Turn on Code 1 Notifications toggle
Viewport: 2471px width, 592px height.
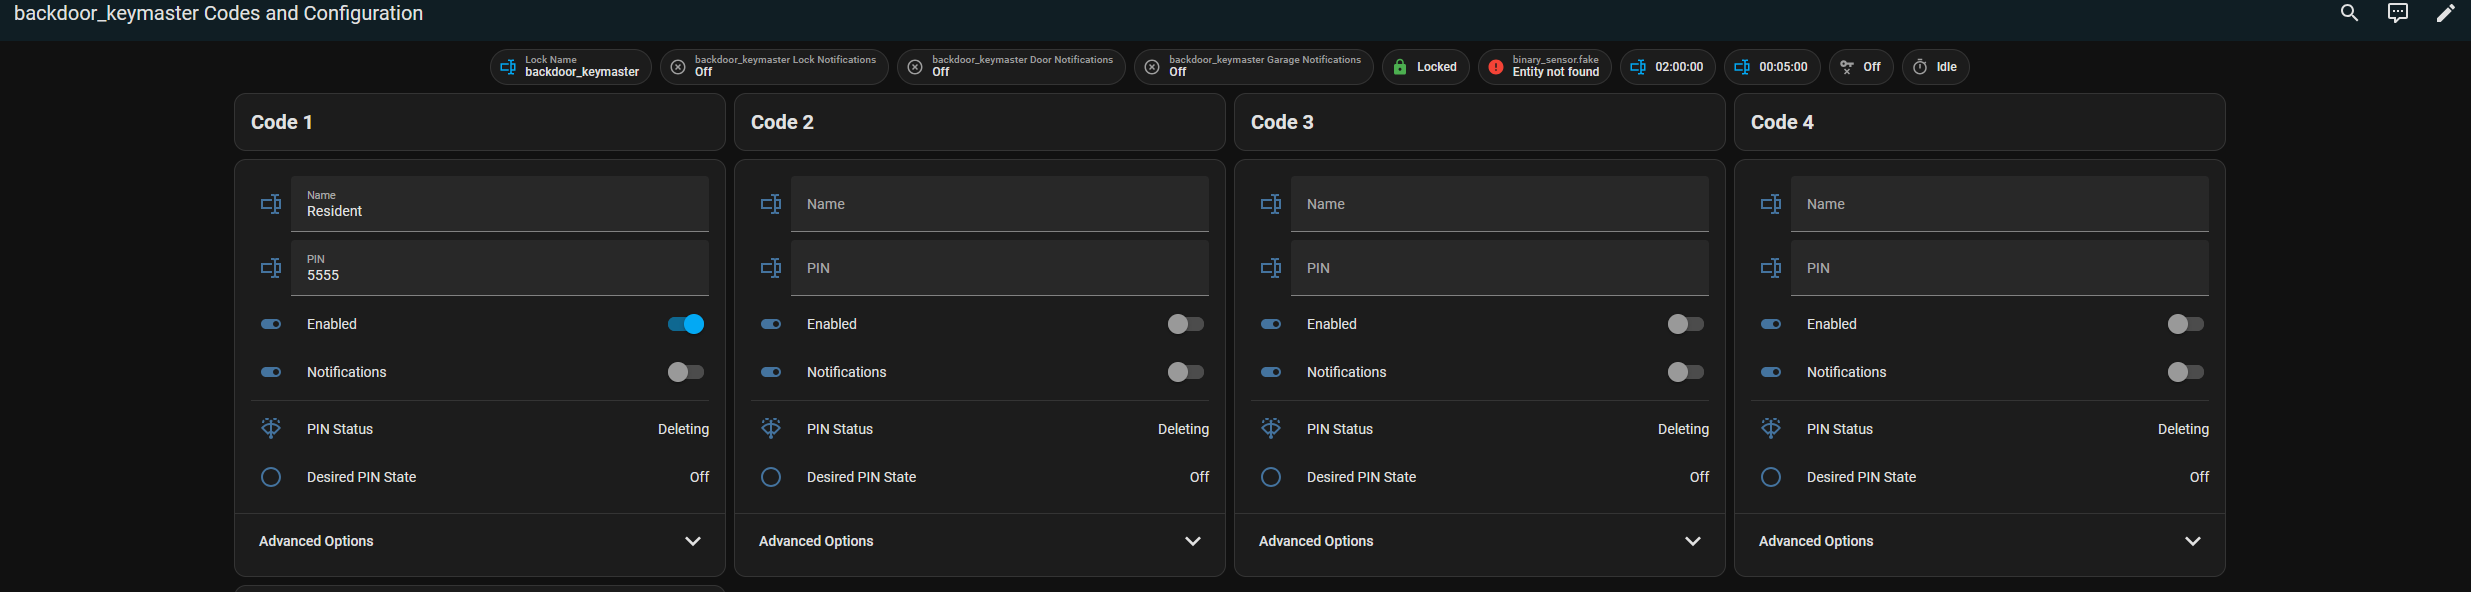686,372
